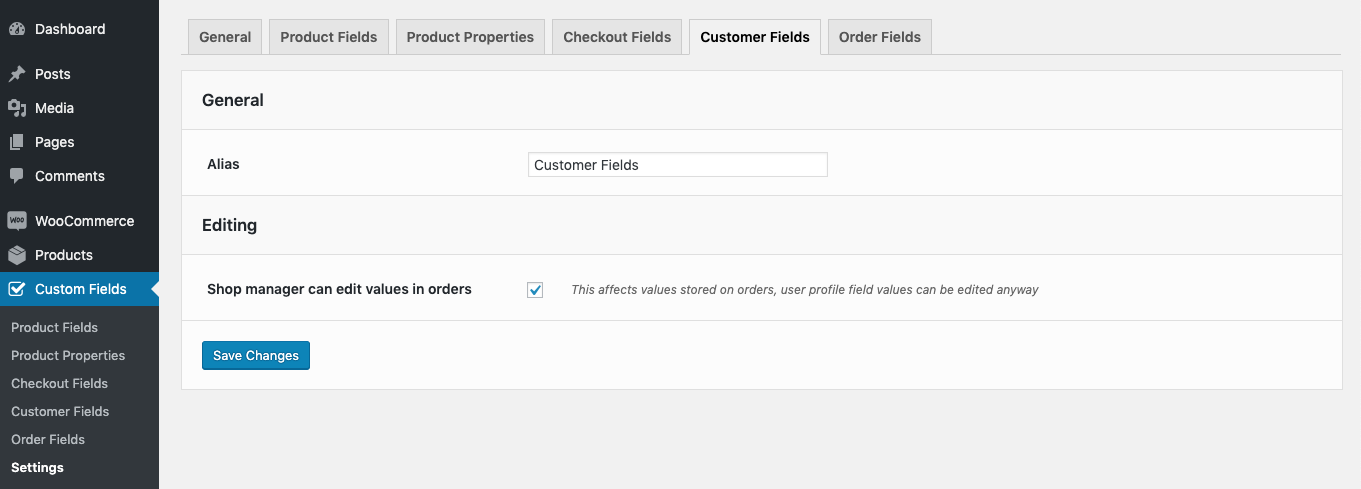The image size is (1361, 489).
Task: Click the Media icon in sidebar
Action: click(x=16, y=108)
